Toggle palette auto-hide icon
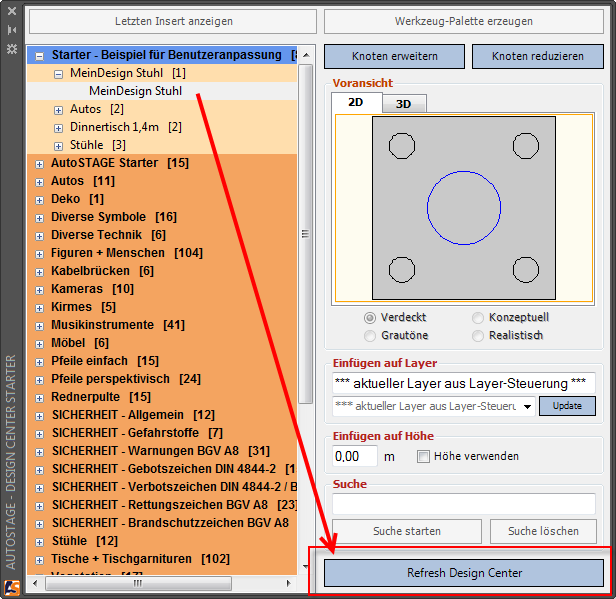This screenshot has width=616, height=599. pyautogui.click(x=12, y=32)
